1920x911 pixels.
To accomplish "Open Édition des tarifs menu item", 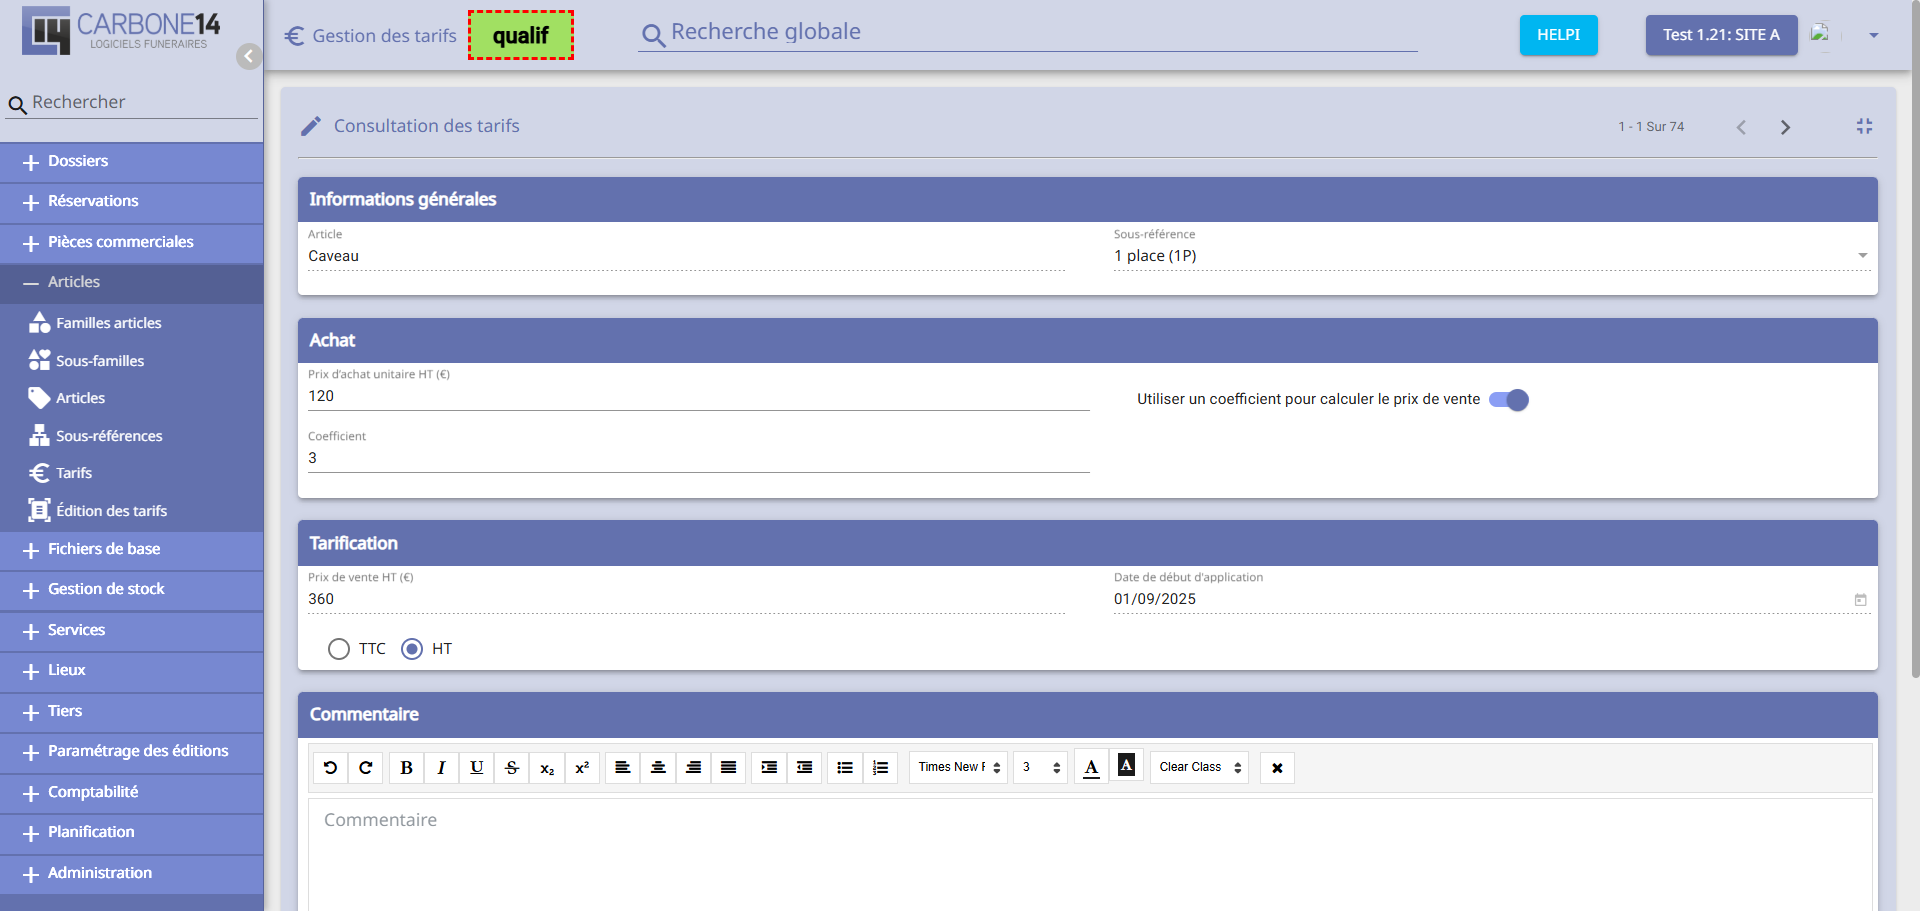I will (111, 511).
